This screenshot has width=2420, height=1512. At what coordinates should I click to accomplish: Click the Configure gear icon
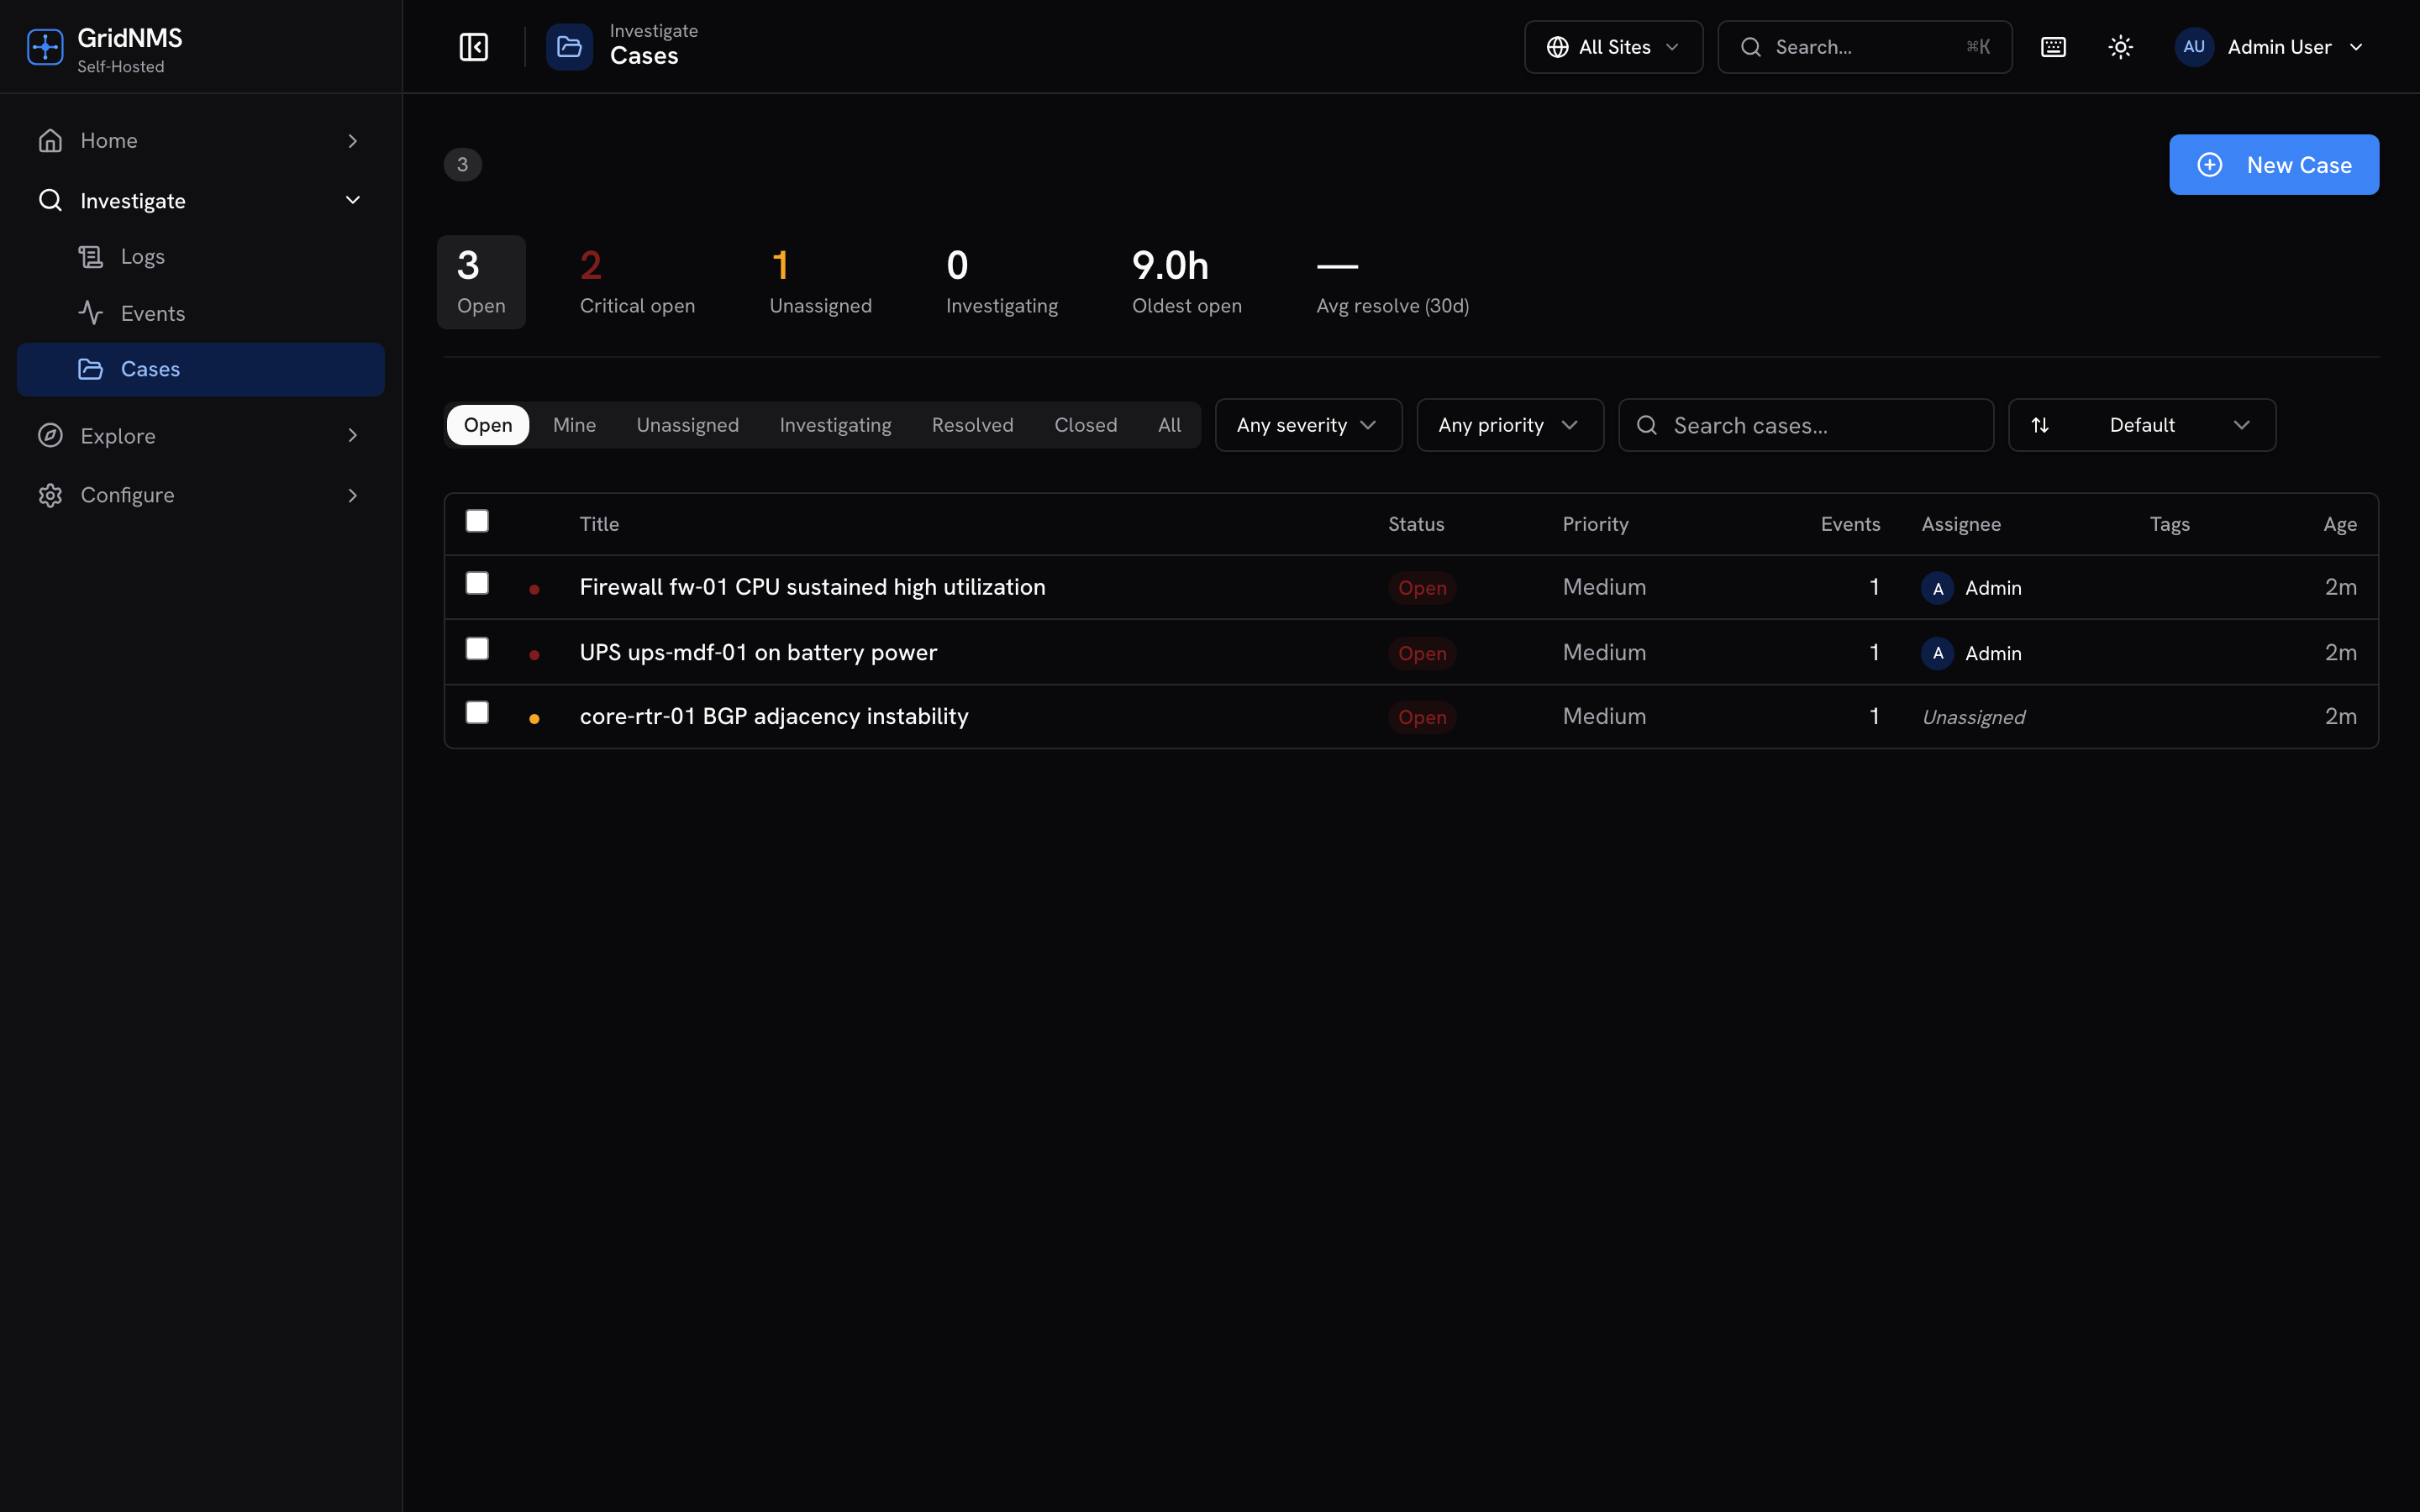50,495
